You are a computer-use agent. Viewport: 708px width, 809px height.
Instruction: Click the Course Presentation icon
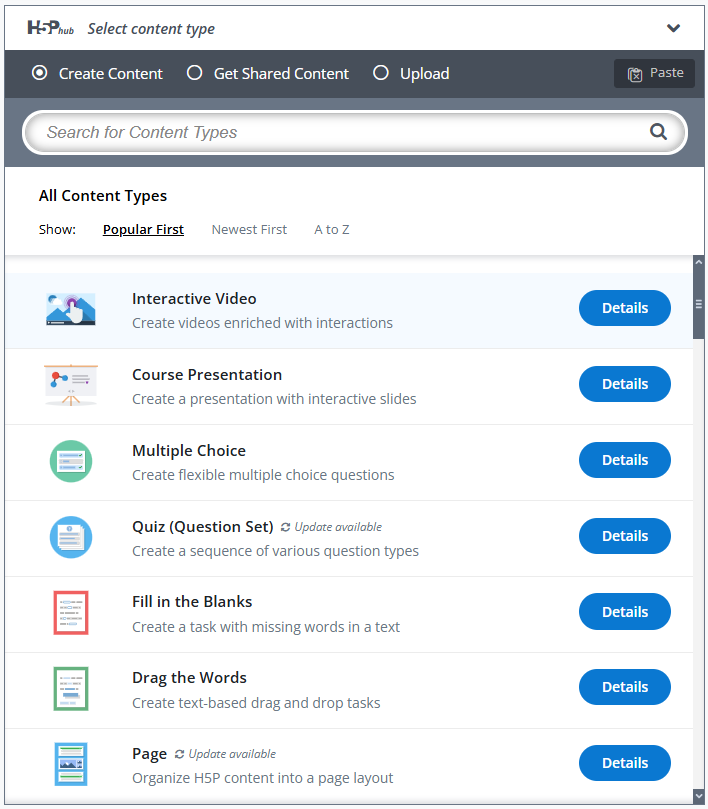[71, 385]
